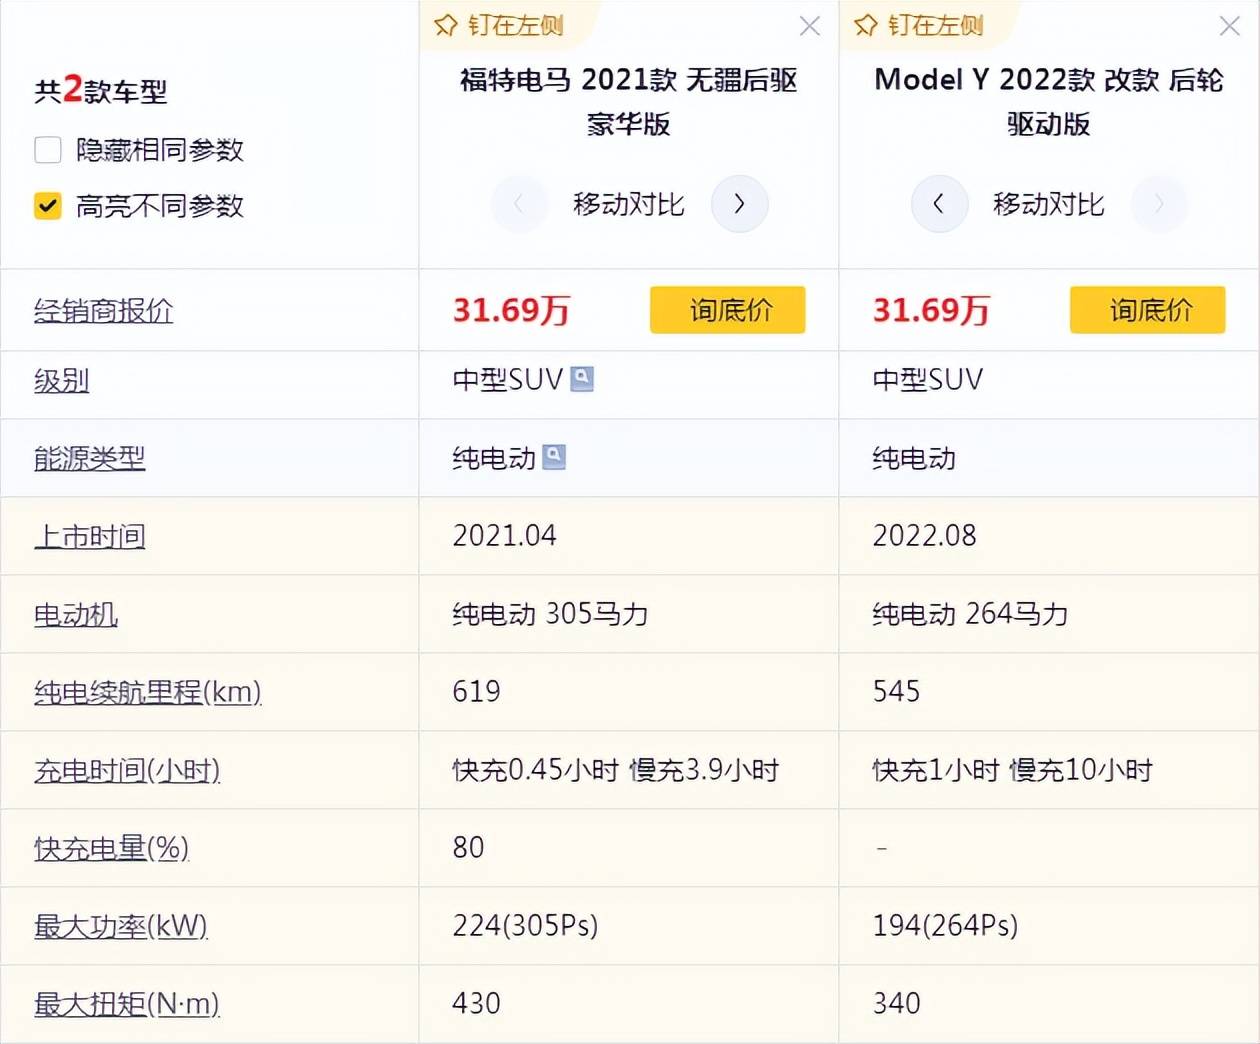The width and height of the screenshot is (1260, 1044).
Task: Click pin icon above Model Y column
Action: pyautogui.click(x=866, y=25)
